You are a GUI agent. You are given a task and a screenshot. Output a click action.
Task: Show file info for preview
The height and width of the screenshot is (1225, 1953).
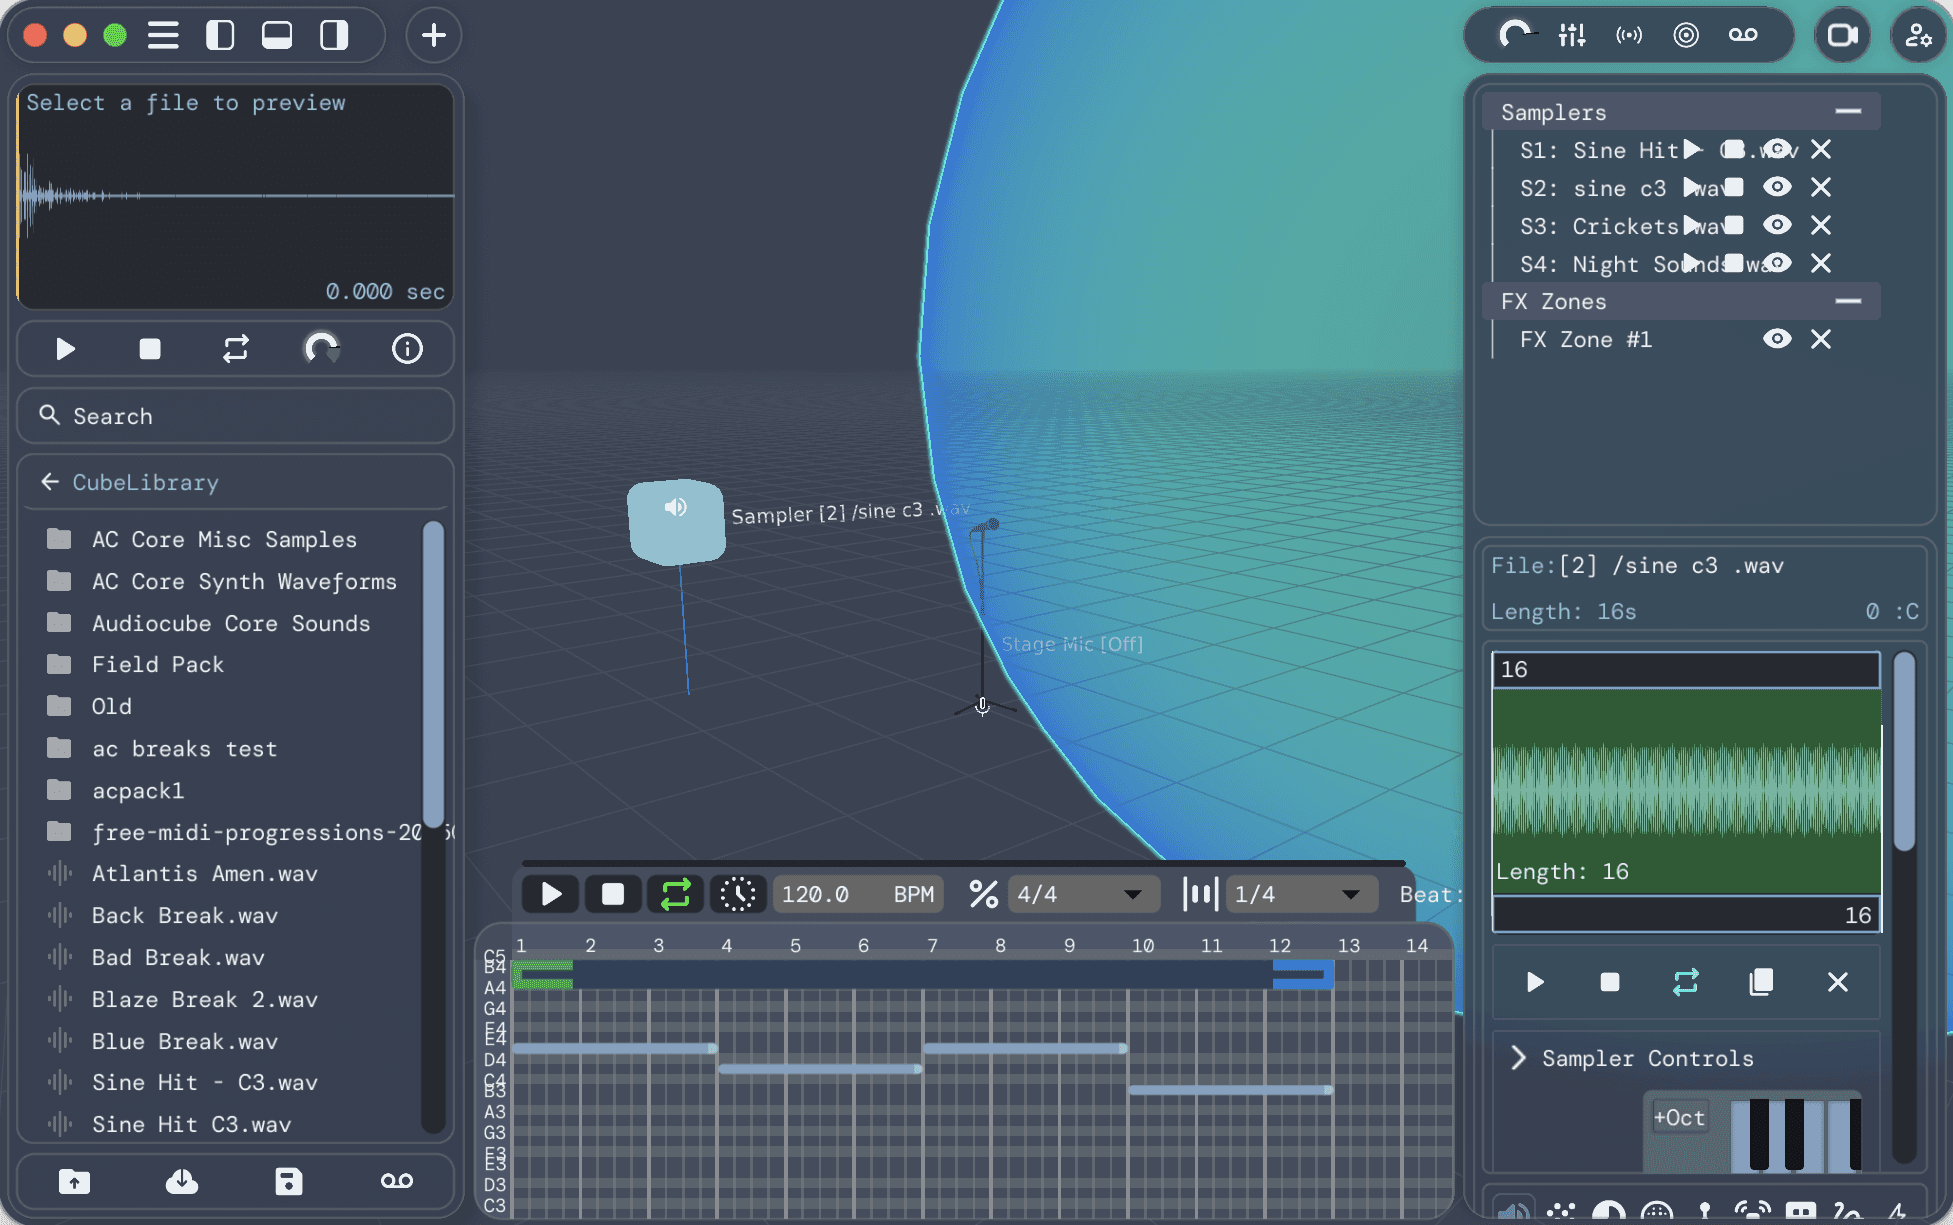click(x=407, y=349)
